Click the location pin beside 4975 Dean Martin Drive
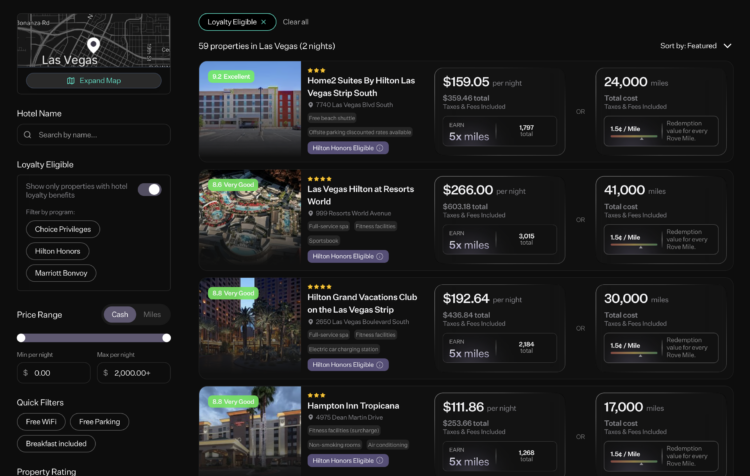 point(310,418)
